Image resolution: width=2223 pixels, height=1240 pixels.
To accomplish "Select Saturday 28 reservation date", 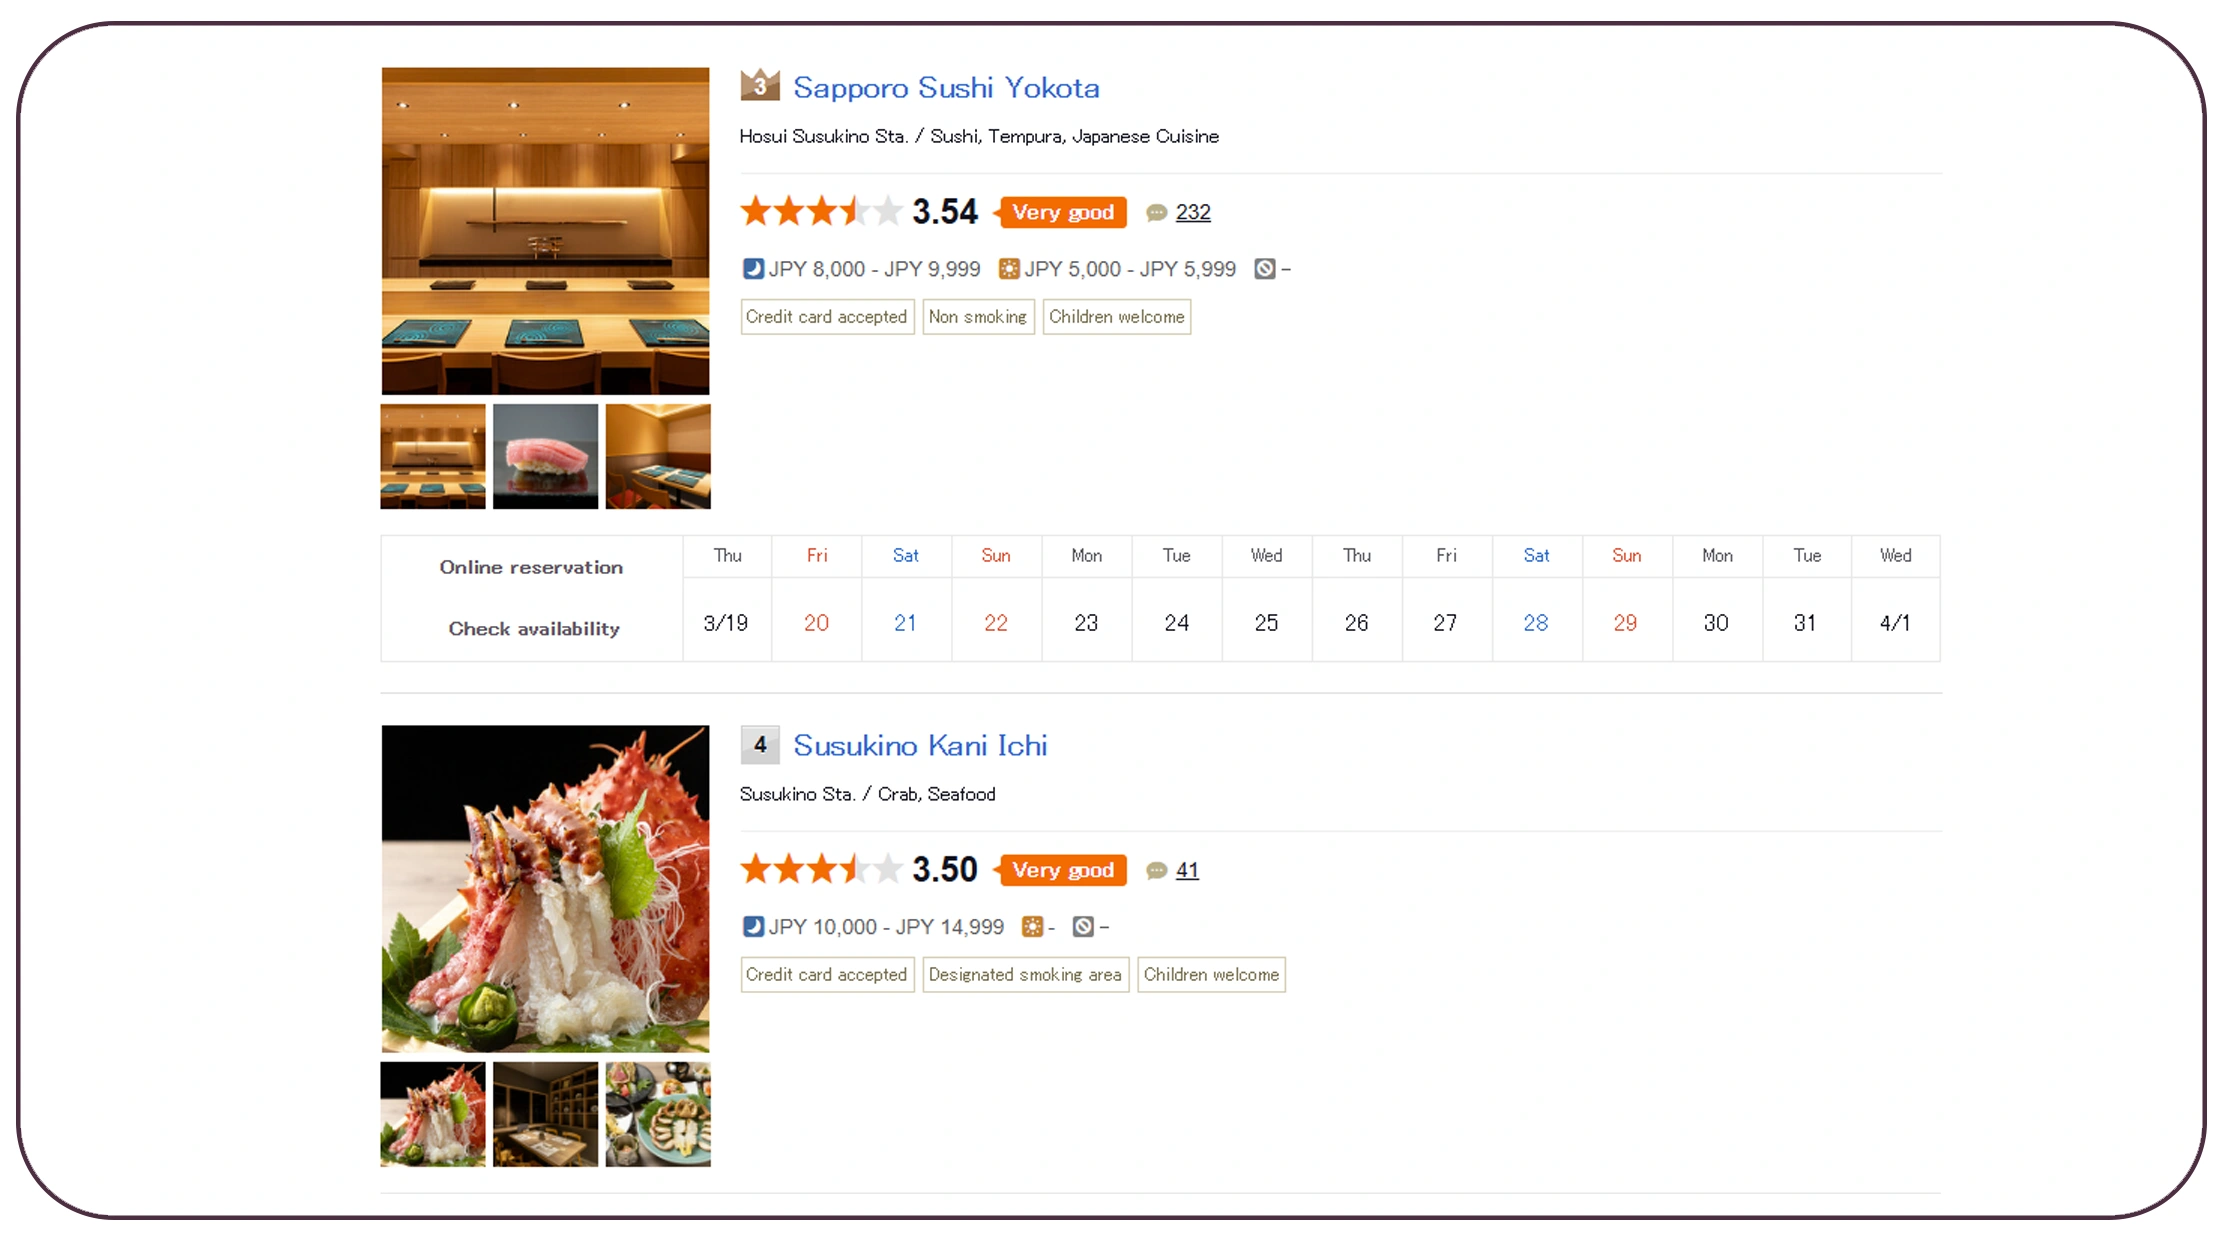I will click(x=1535, y=623).
